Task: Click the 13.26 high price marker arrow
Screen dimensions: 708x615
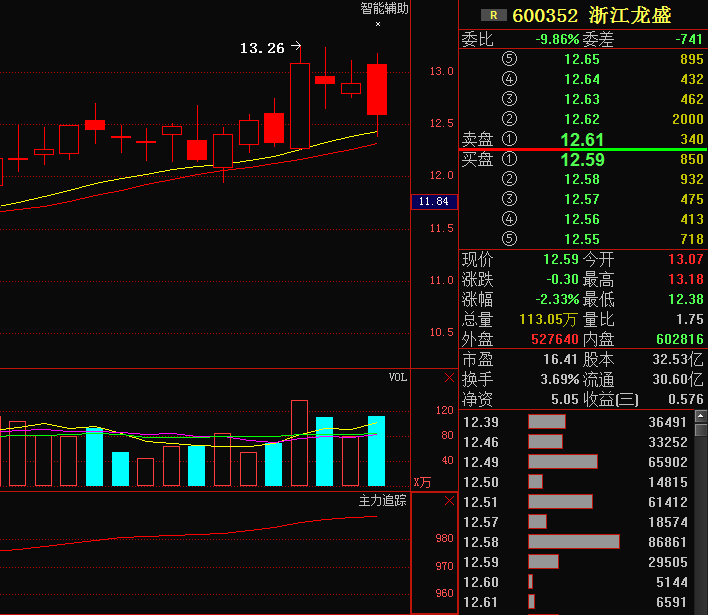Action: pyautogui.click(x=295, y=46)
